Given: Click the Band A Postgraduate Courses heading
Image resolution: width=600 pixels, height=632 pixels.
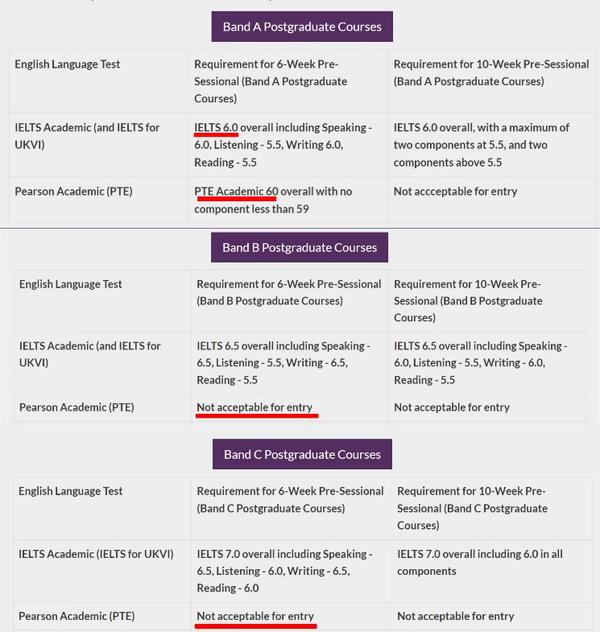Looking at the screenshot, I should pyautogui.click(x=302, y=26).
